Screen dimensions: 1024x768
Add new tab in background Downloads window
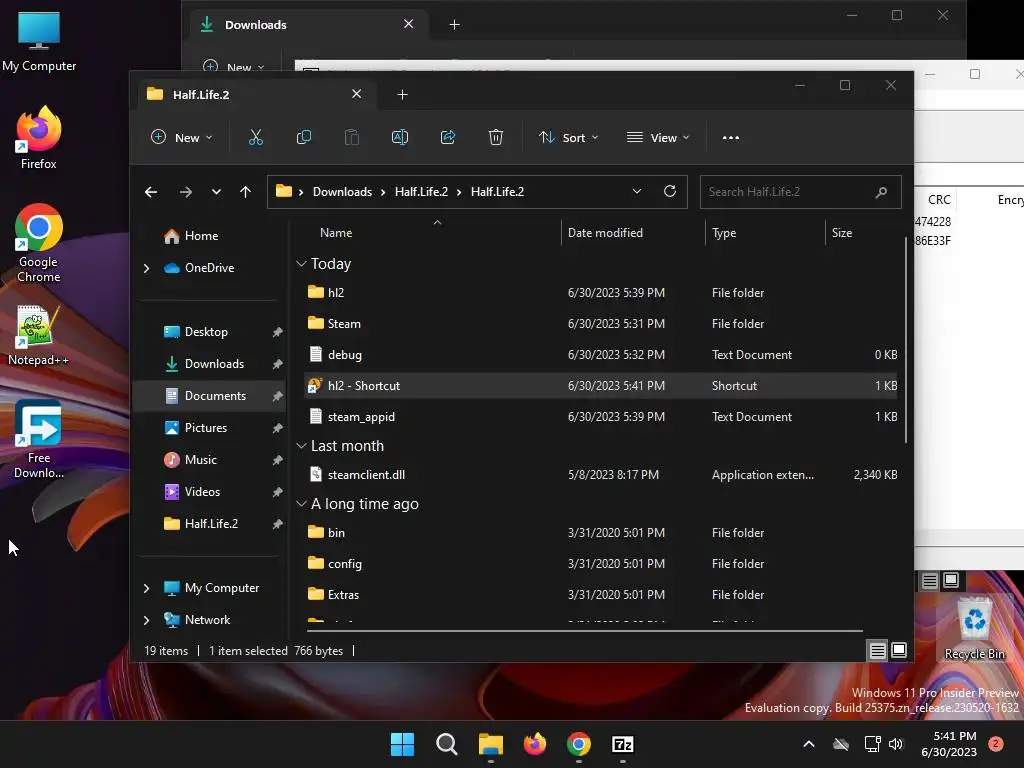[455, 25]
